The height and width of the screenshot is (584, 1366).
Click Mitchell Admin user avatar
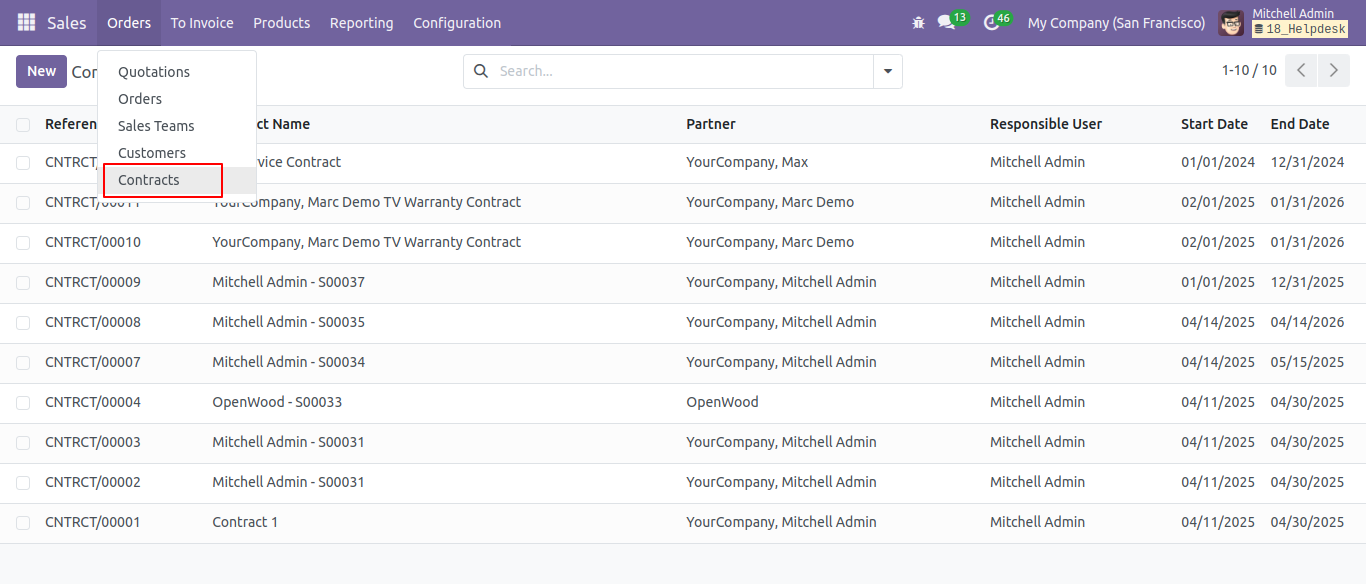[x=1231, y=22]
